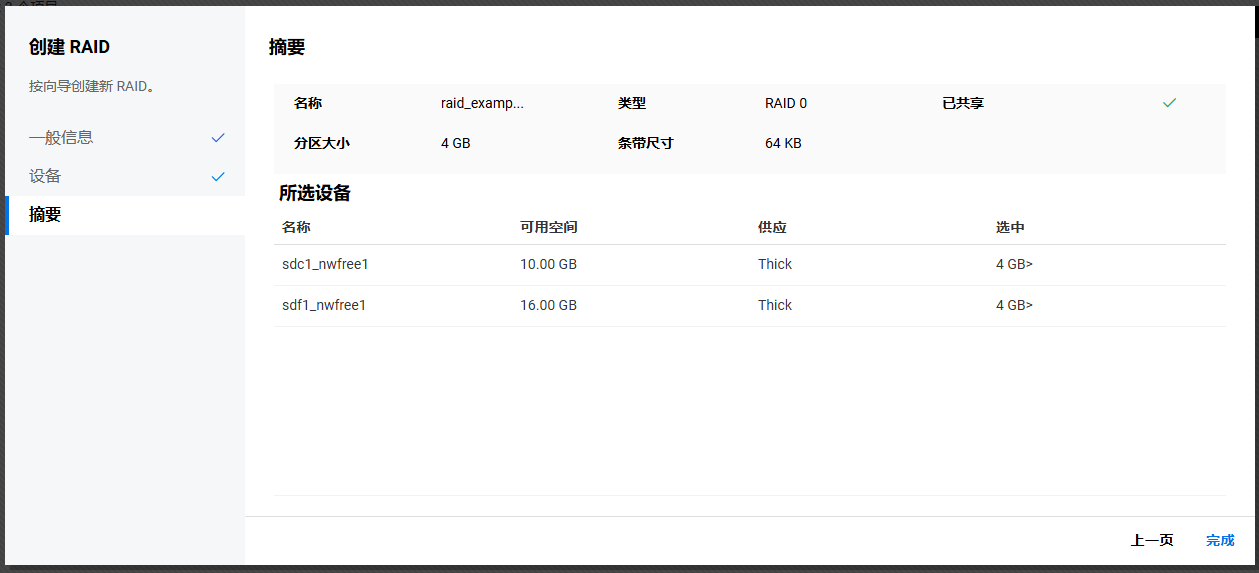
Task: Click the RAID 0 type value
Action: (x=786, y=103)
